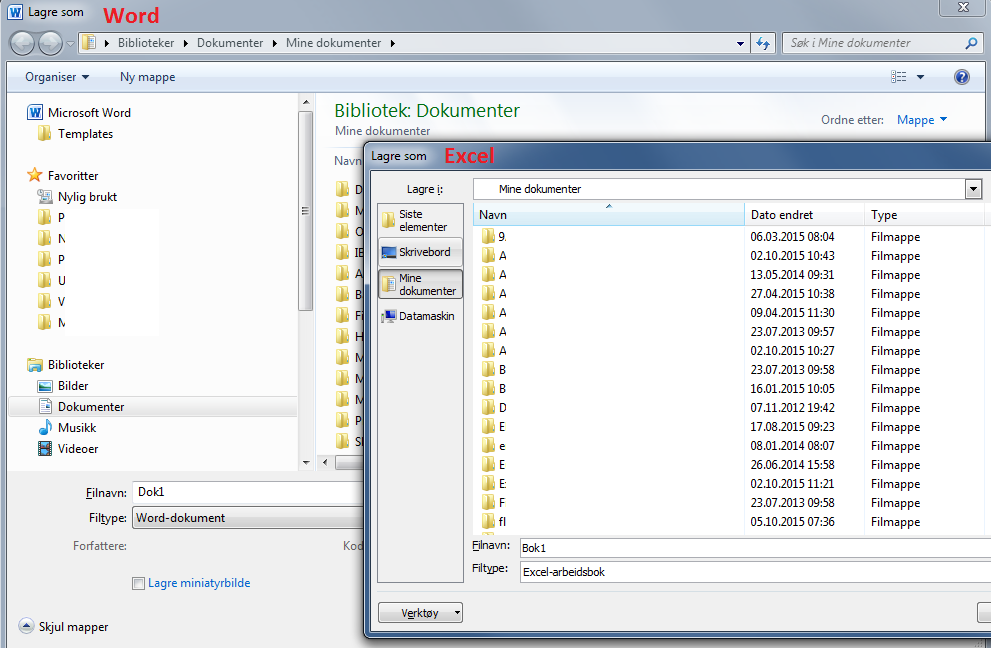Select folder dated 08.01.2014 08:07
The image size is (991, 648).
[x=729, y=446]
